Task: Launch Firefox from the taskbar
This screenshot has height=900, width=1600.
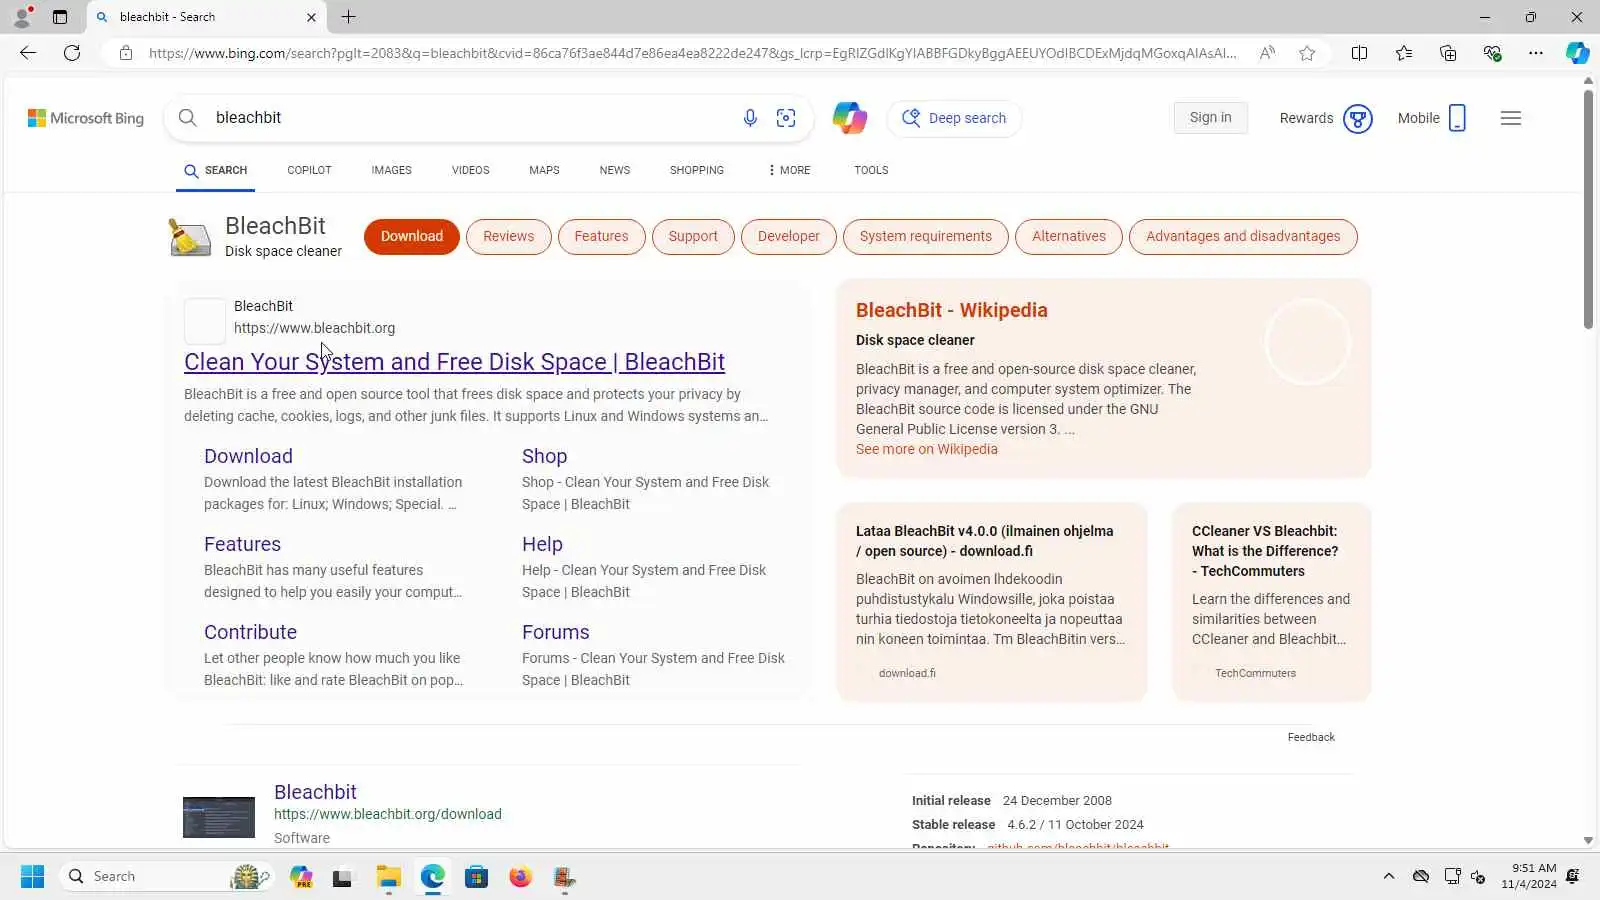Action: tap(520, 877)
